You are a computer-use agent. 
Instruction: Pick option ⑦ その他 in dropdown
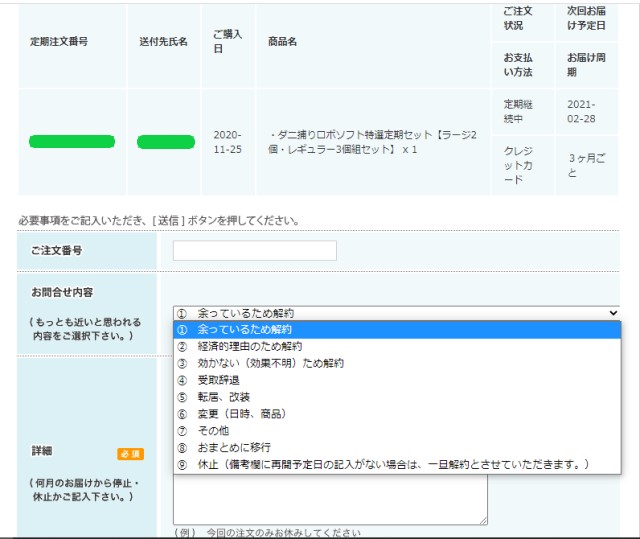(212, 431)
